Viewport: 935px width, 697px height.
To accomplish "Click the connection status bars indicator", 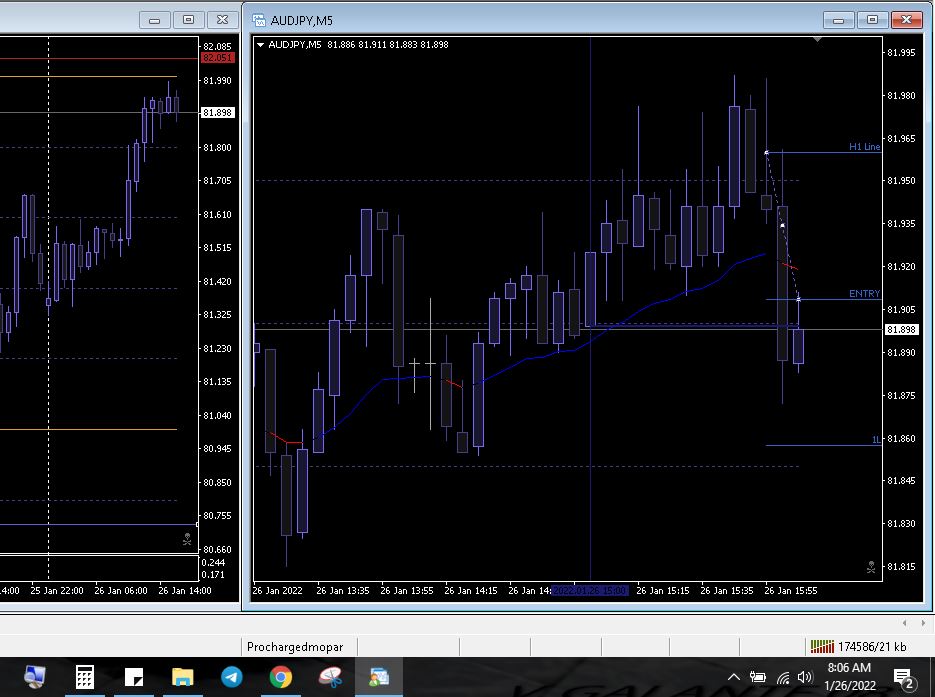I will point(821,646).
